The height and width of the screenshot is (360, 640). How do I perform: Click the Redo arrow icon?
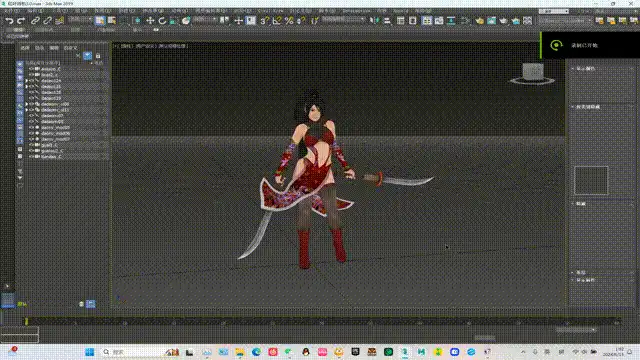(x=21, y=20)
